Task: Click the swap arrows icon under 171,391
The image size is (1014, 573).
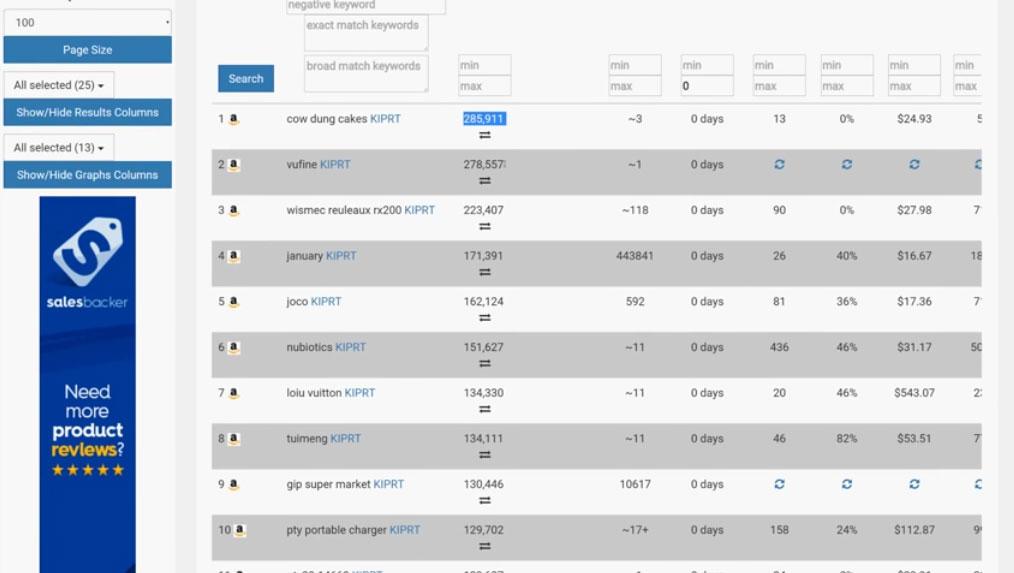Action: pos(484,272)
